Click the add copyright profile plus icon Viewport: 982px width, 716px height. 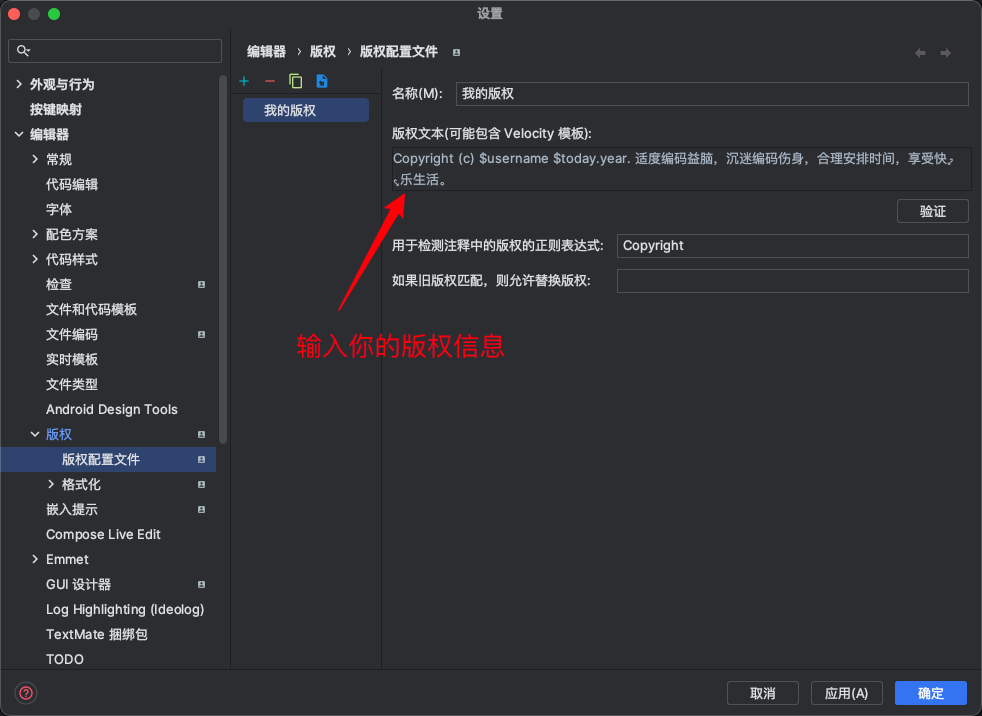pyautogui.click(x=244, y=81)
